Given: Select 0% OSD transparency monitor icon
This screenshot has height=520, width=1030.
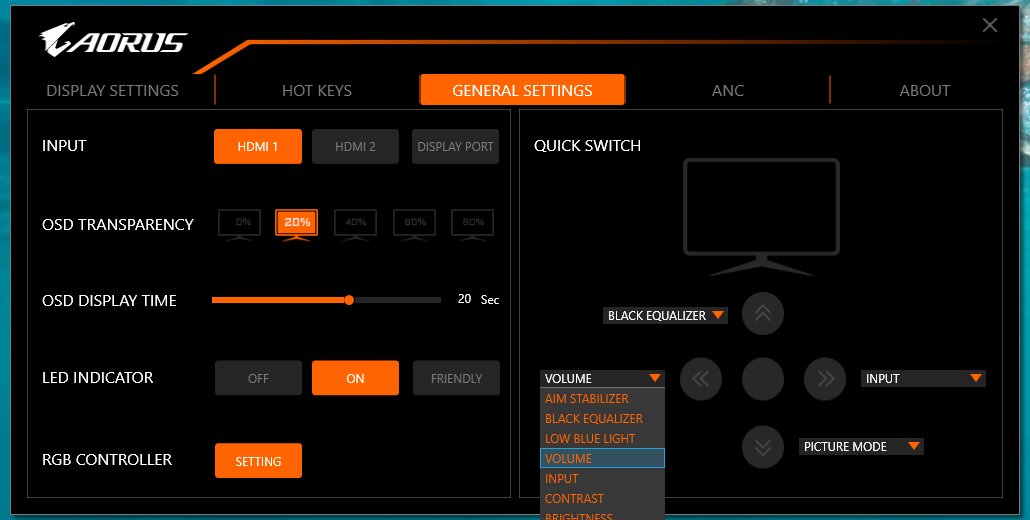Looking at the screenshot, I should [240, 225].
